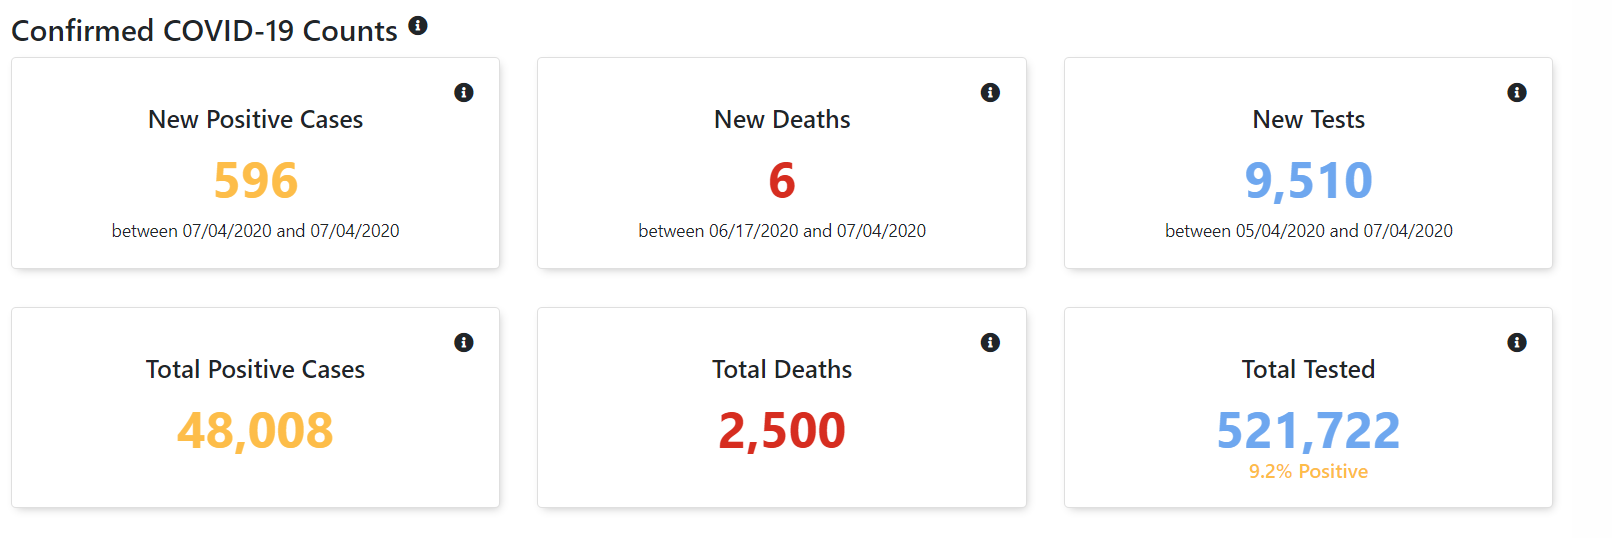Click the New Tests date range text
This screenshot has width=1612, height=538.
click(x=1308, y=231)
